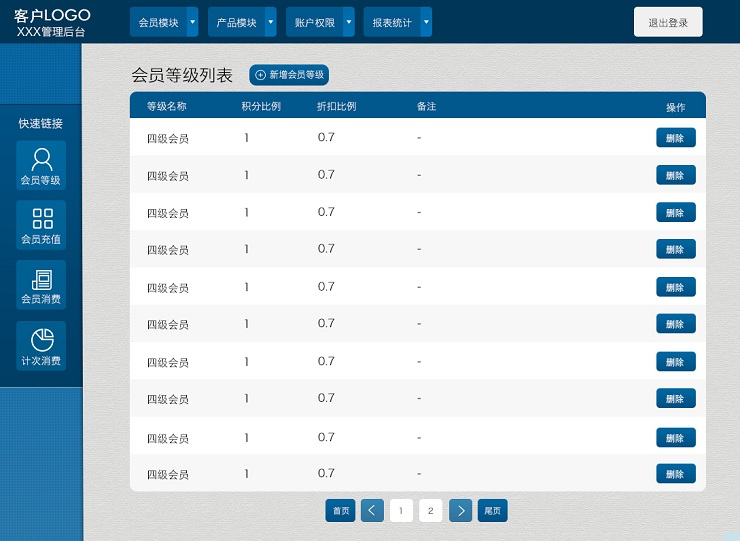Image resolution: width=740 pixels, height=541 pixels.
Task: Select page 2 in pagination
Action: [x=430, y=511]
